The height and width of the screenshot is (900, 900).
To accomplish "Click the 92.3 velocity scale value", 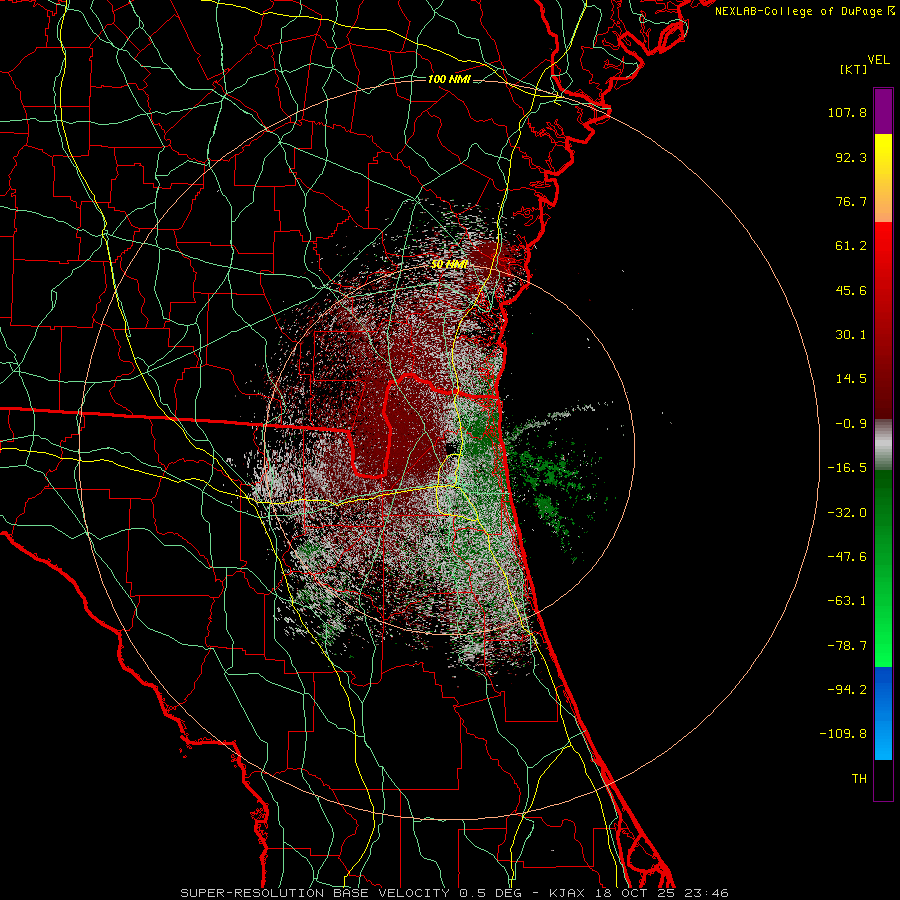I will pos(851,157).
